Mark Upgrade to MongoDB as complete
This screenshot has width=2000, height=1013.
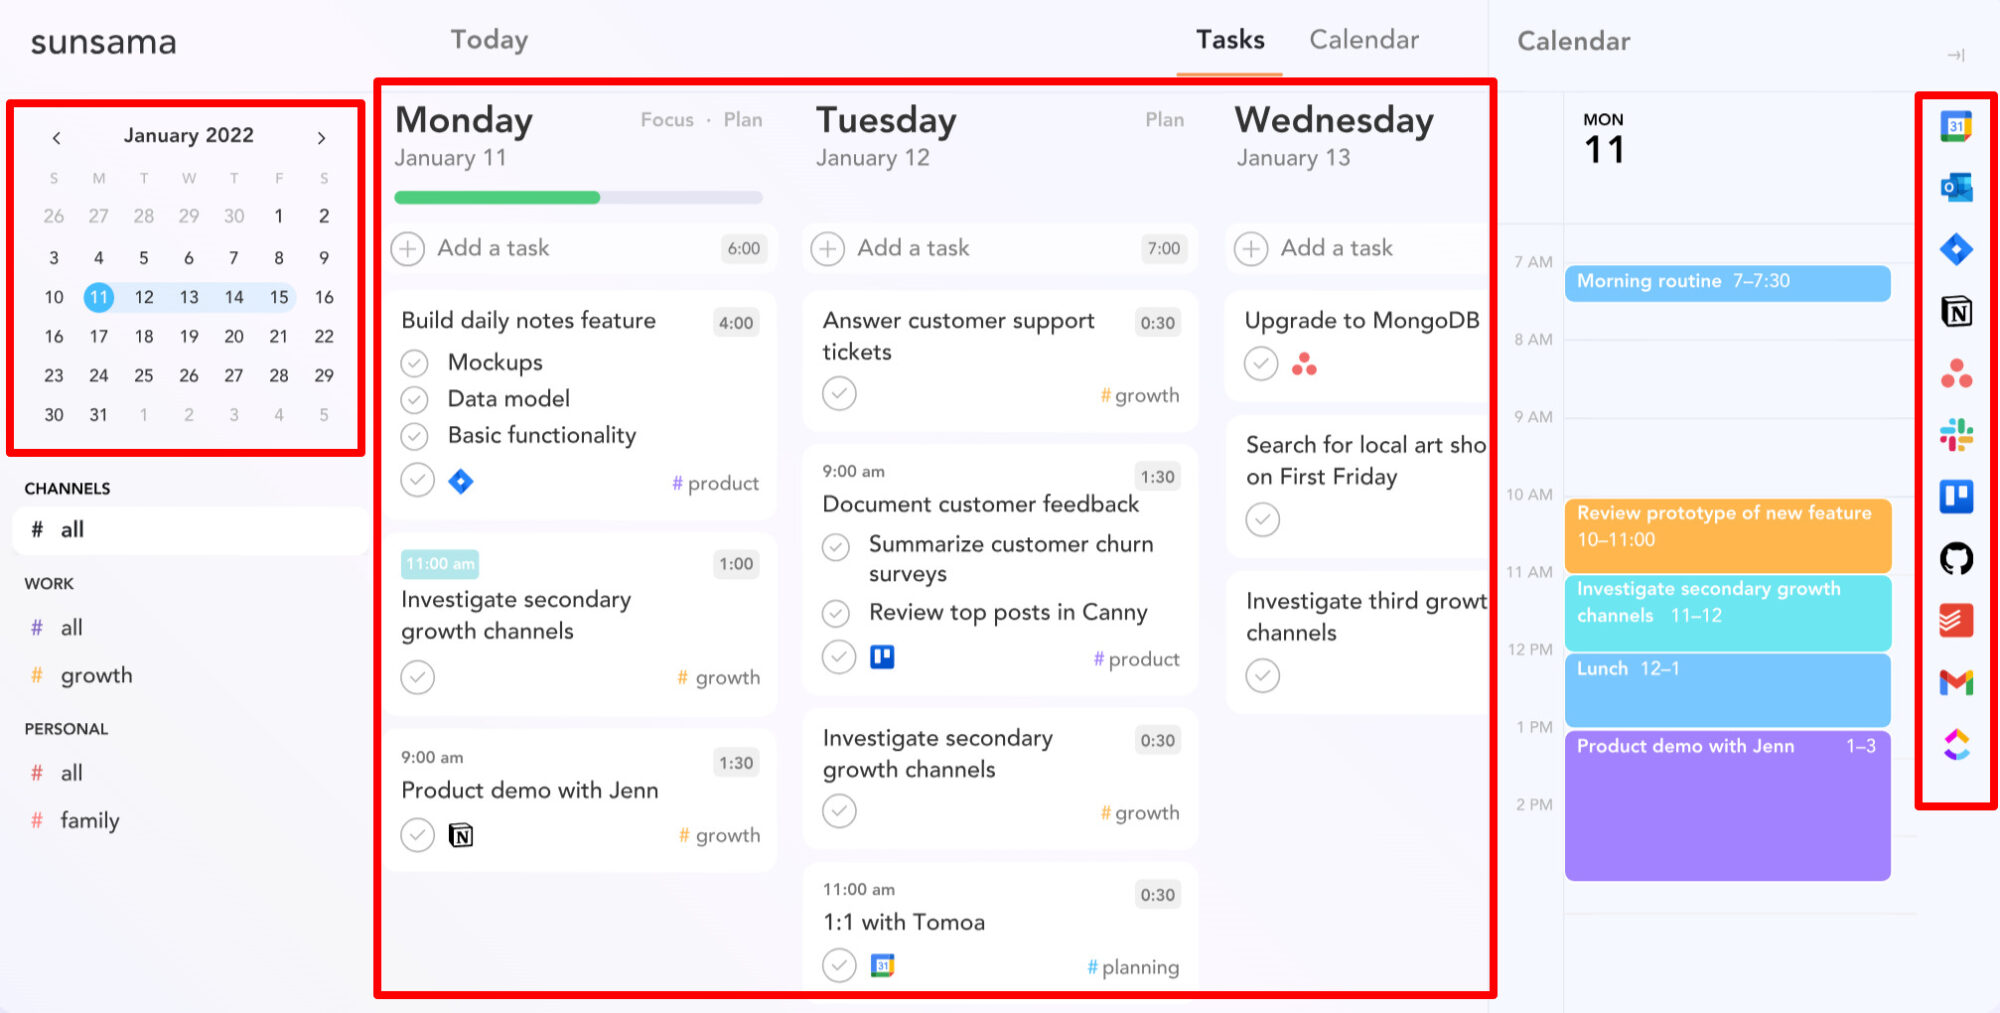pyautogui.click(x=1261, y=363)
